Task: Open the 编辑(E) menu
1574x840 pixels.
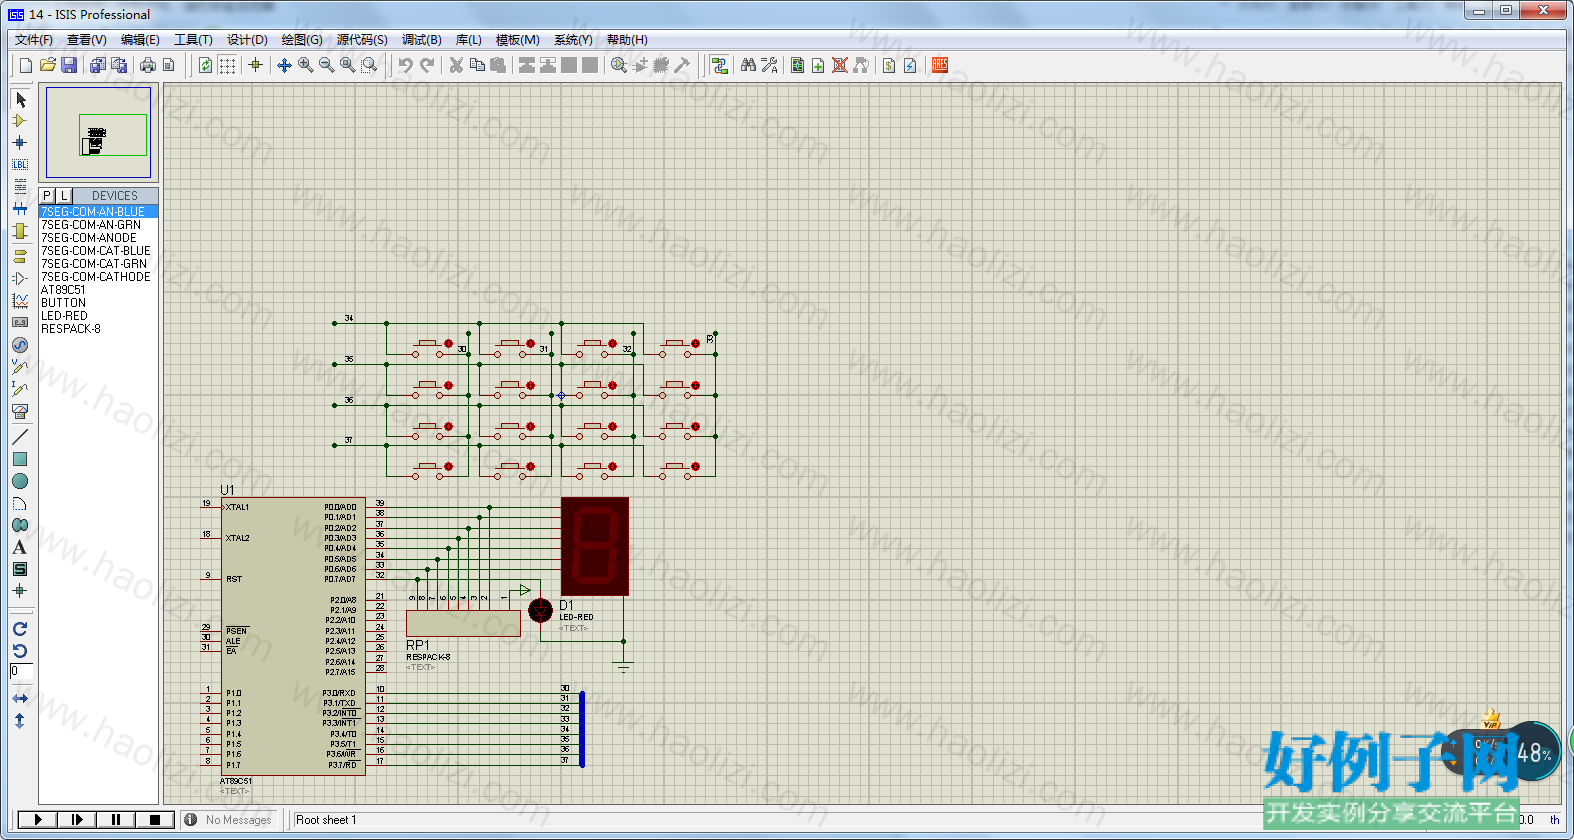Action: 140,40
